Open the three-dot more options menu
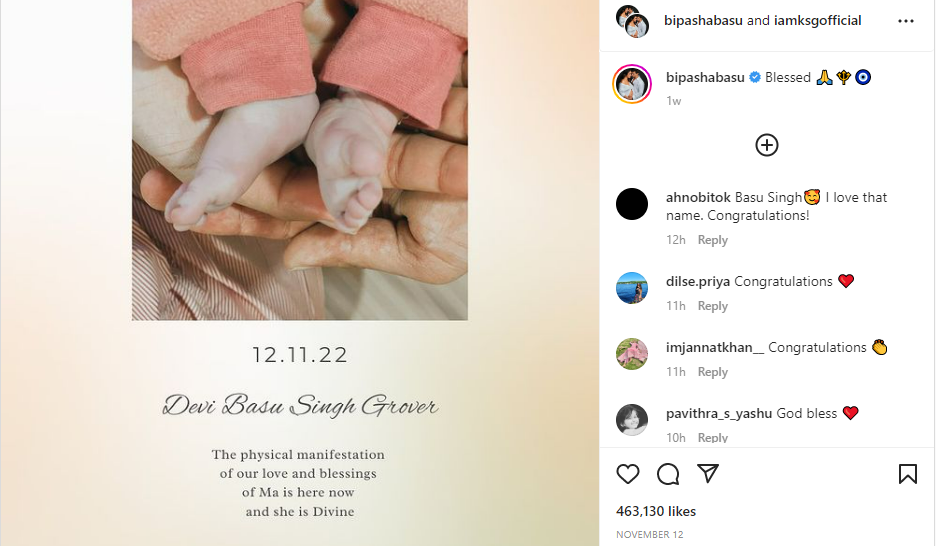Image resolution: width=936 pixels, height=546 pixels. click(906, 21)
